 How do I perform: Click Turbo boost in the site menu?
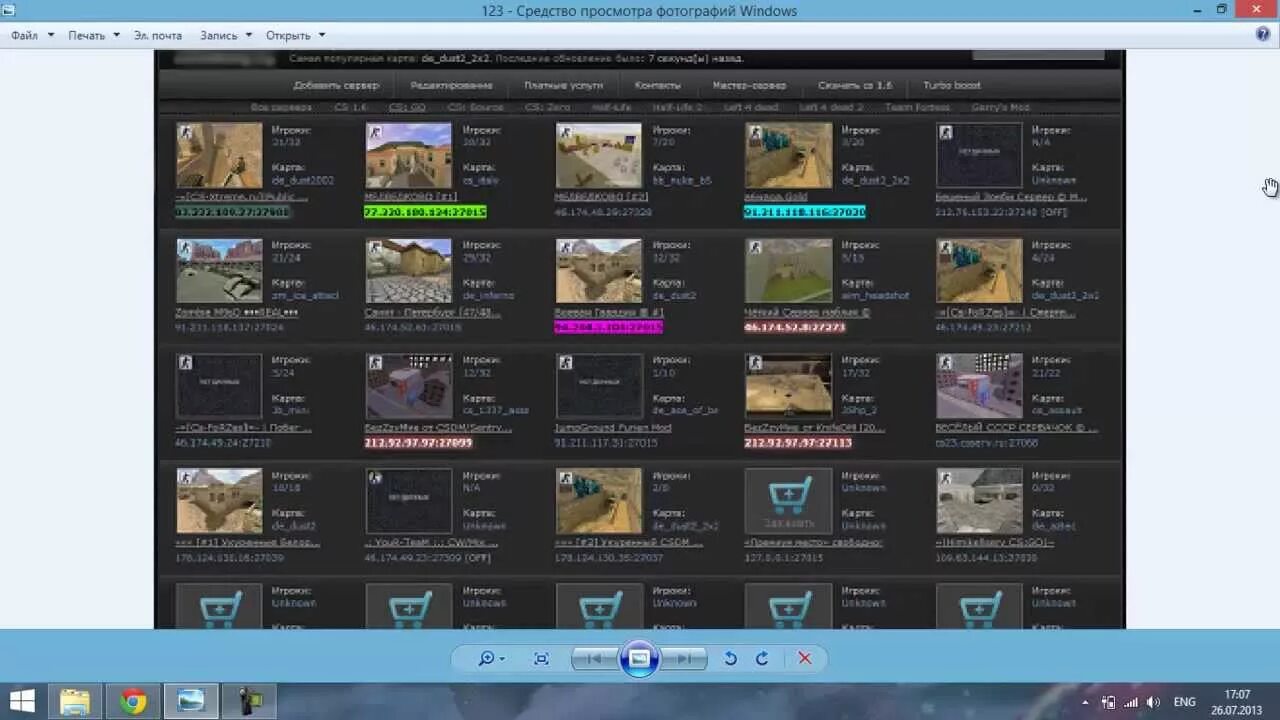(x=952, y=86)
